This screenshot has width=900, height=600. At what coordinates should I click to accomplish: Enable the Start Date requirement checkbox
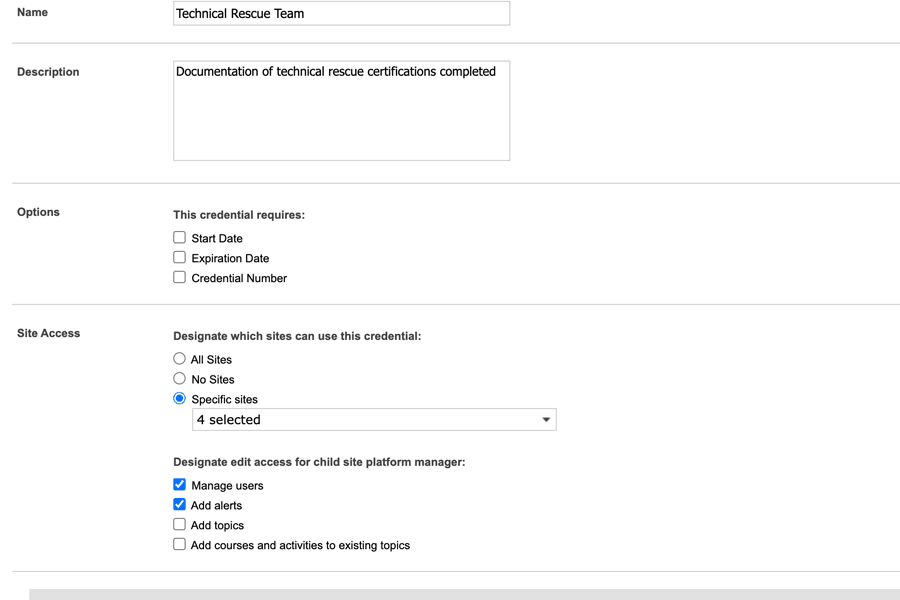[x=180, y=238]
